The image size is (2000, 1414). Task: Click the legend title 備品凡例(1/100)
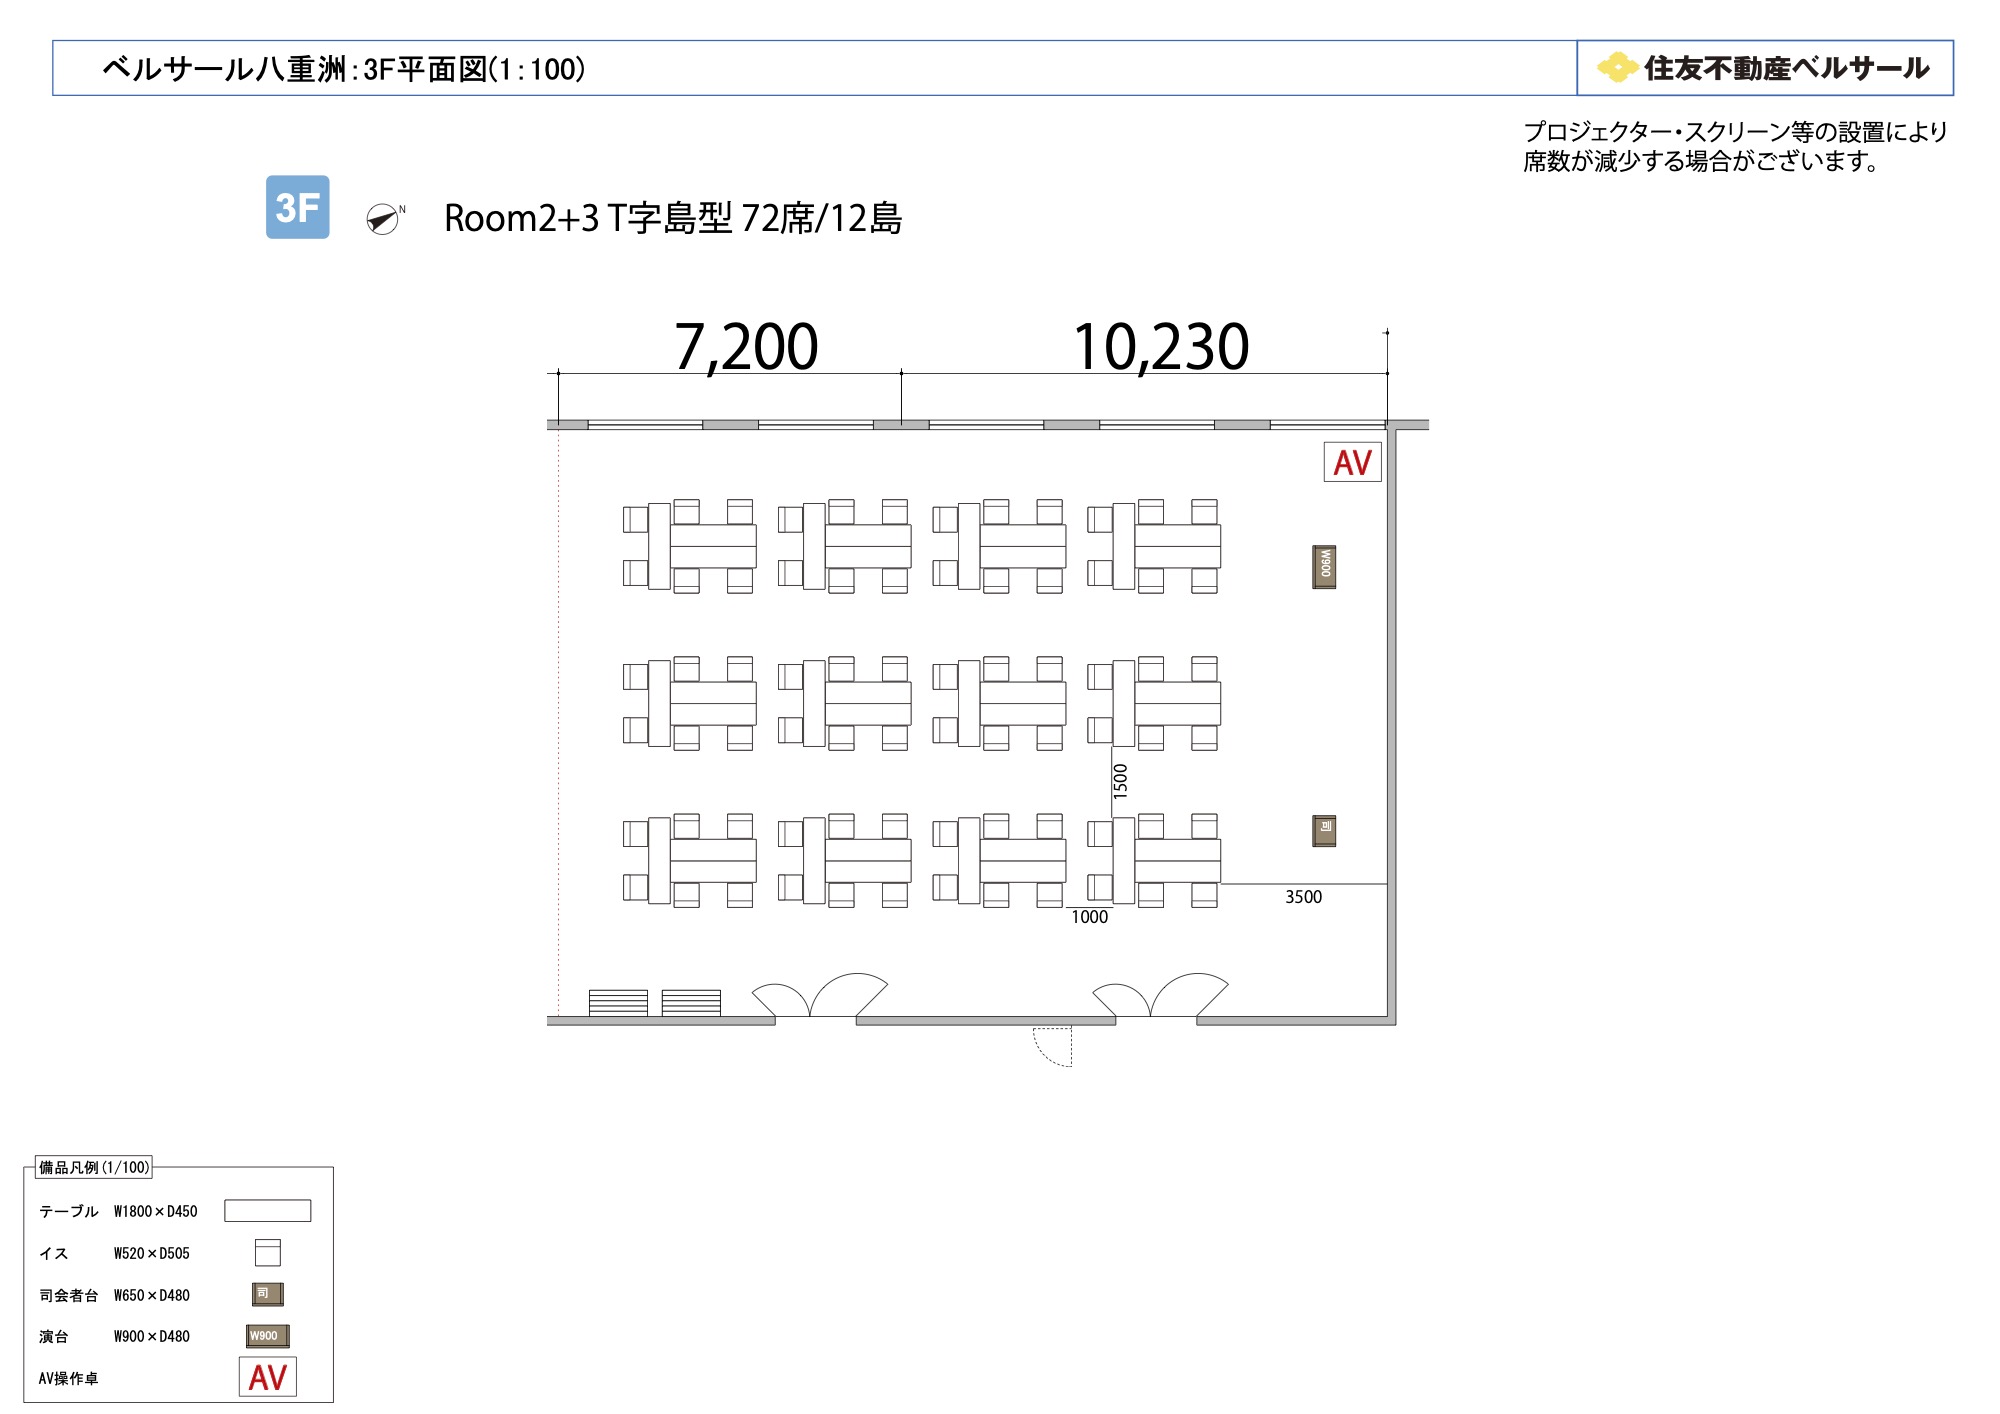tap(94, 1167)
